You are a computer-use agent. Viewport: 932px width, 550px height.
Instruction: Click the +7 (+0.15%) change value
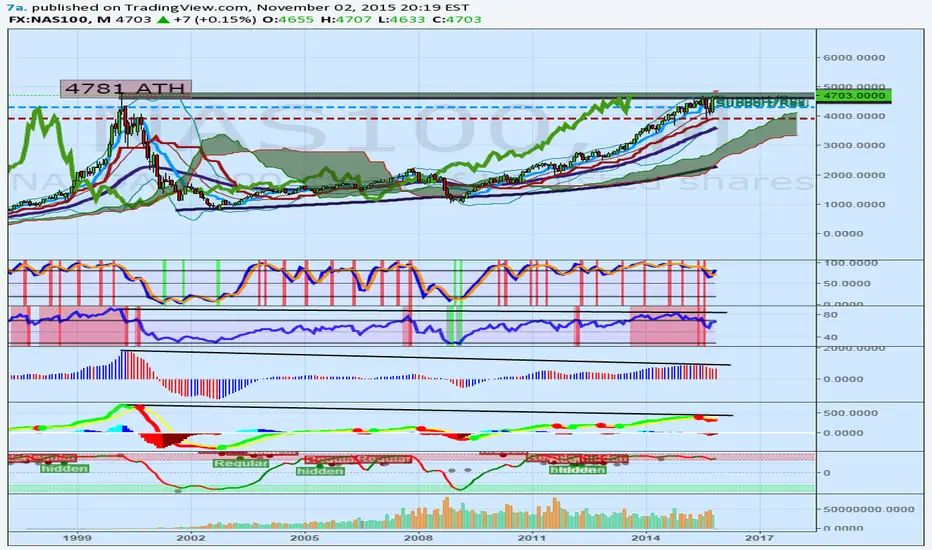tap(215, 20)
